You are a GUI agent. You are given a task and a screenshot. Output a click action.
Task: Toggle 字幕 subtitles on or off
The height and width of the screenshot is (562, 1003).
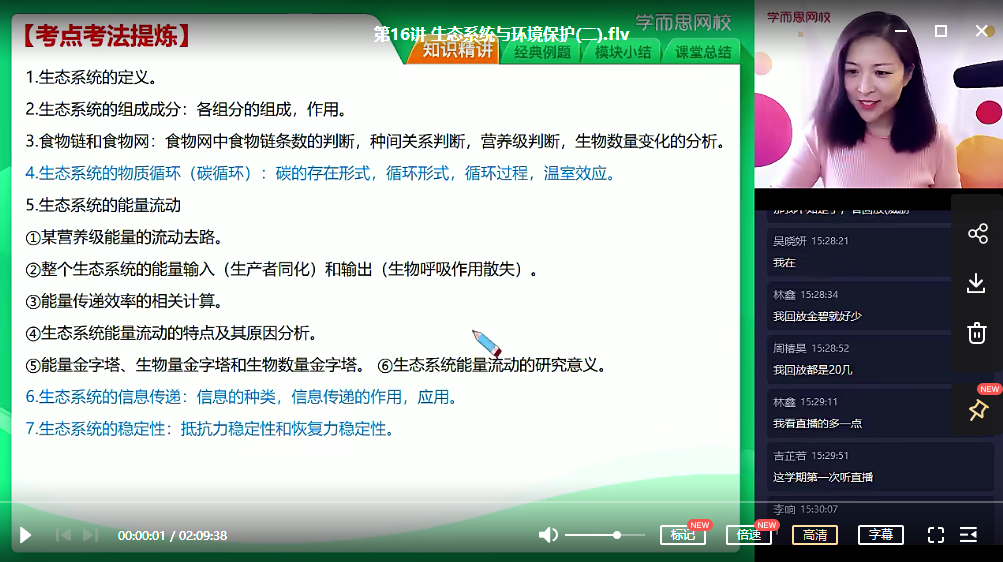click(x=880, y=535)
